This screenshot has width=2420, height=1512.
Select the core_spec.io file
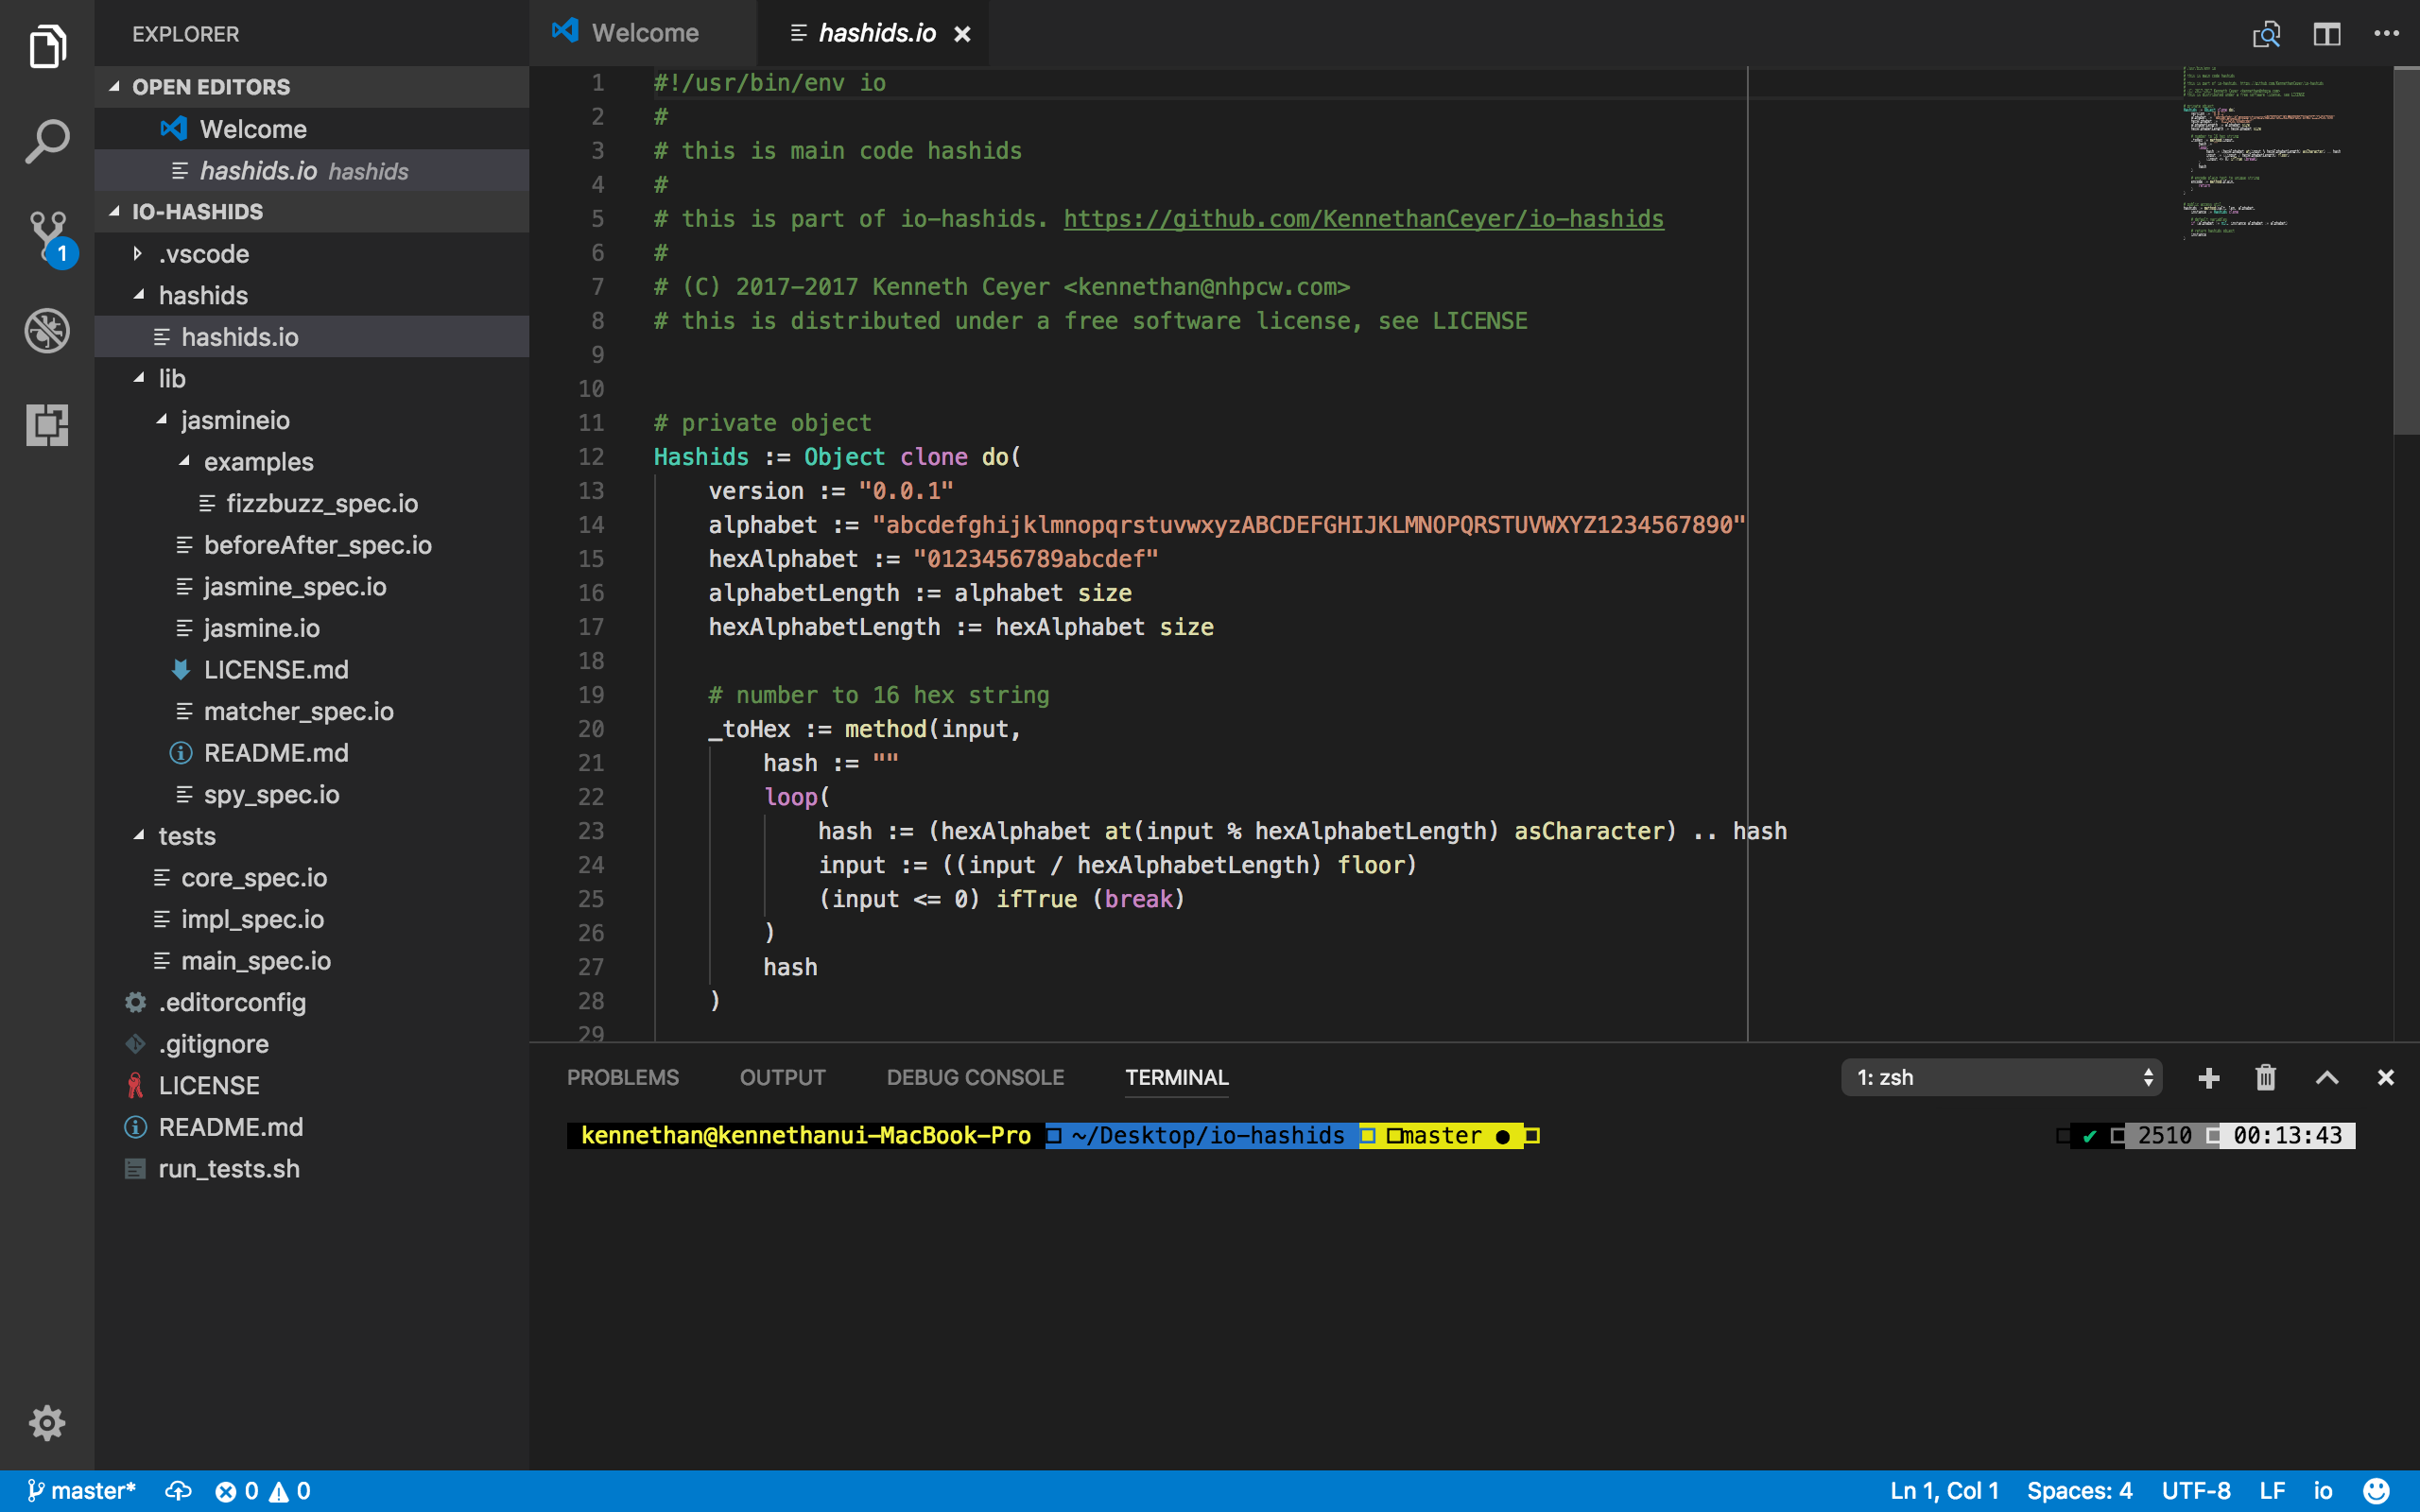click(x=253, y=877)
